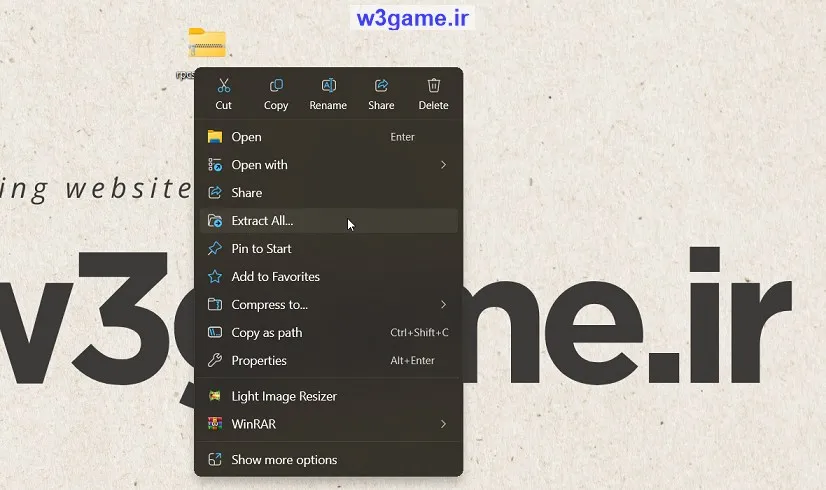This screenshot has height=490, width=826.
Task: Click the Light Image Resizer label
Action: coord(284,396)
